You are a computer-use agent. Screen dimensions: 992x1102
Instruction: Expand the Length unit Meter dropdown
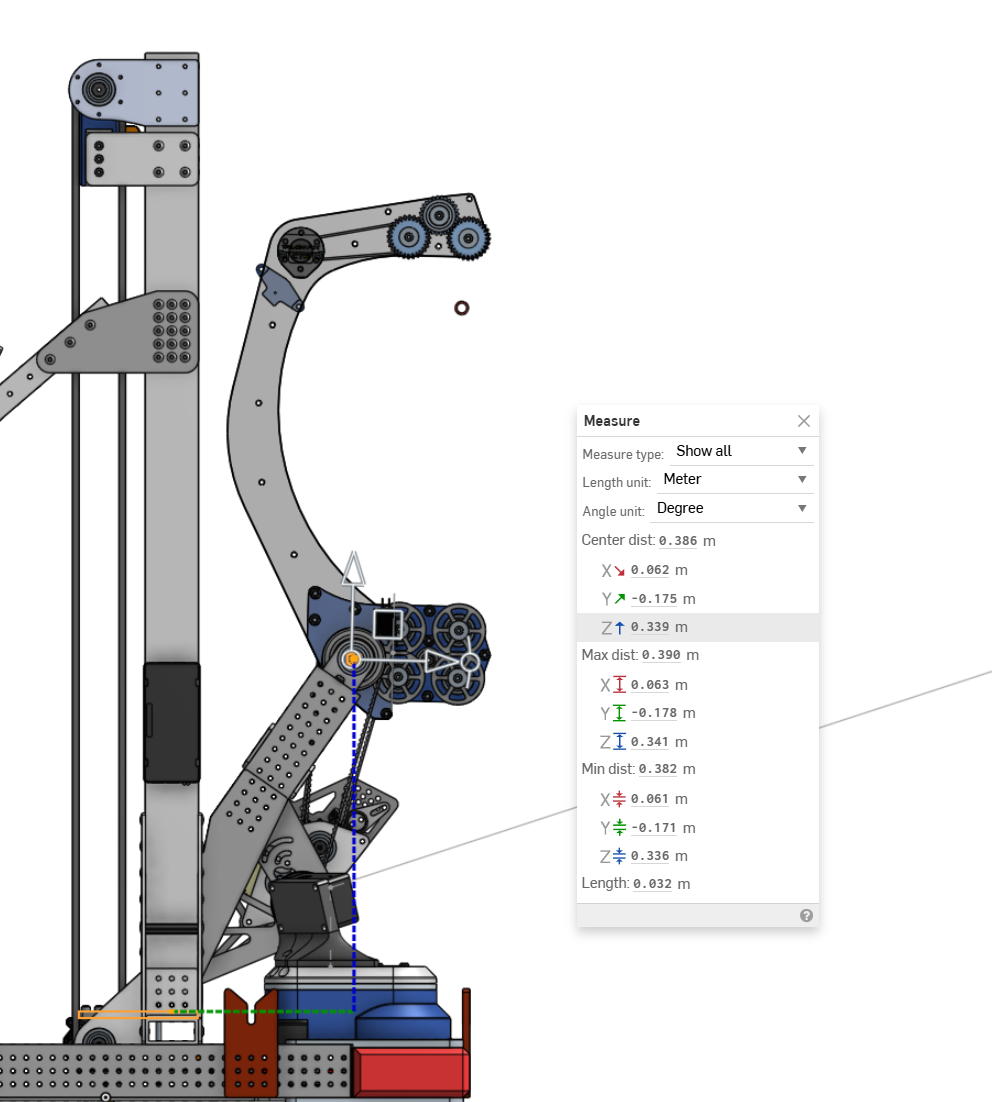point(733,480)
